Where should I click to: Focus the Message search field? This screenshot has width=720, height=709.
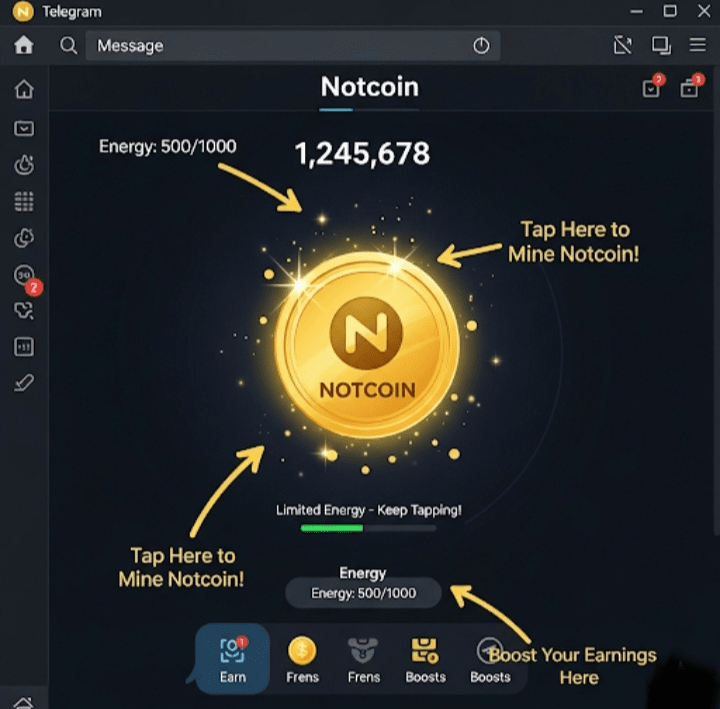tap(292, 45)
